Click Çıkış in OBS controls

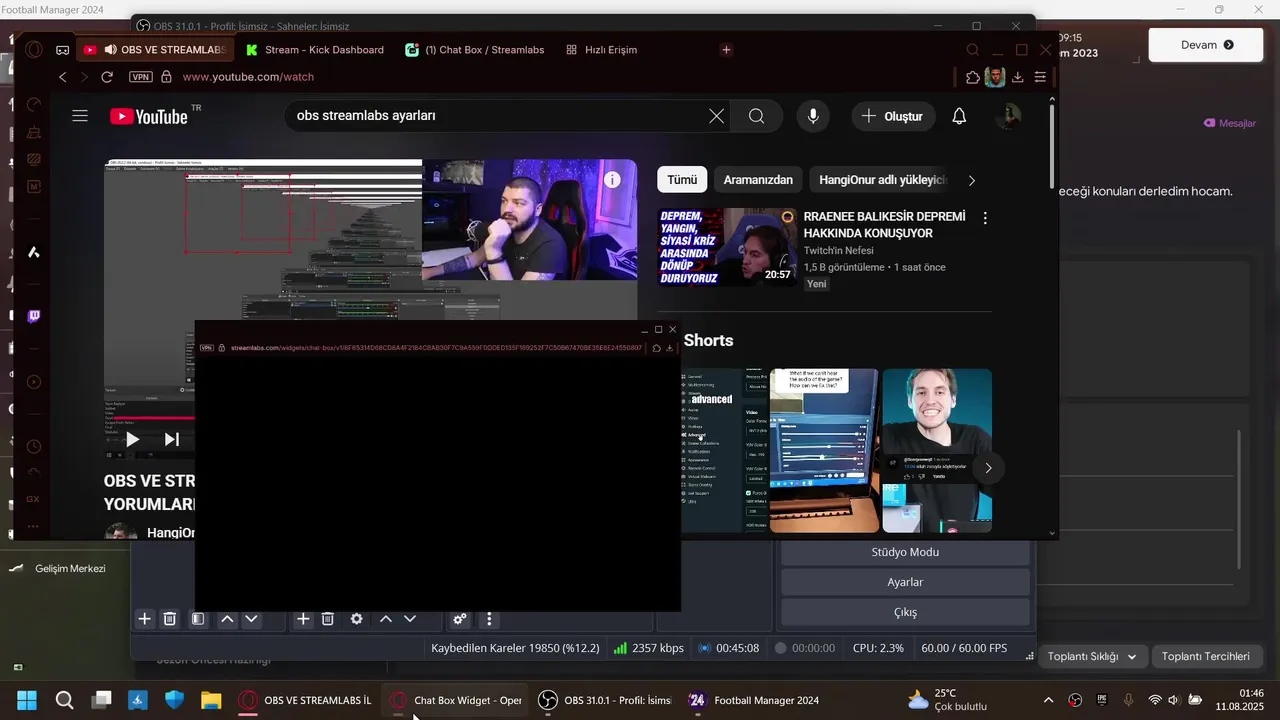pyautogui.click(x=905, y=612)
